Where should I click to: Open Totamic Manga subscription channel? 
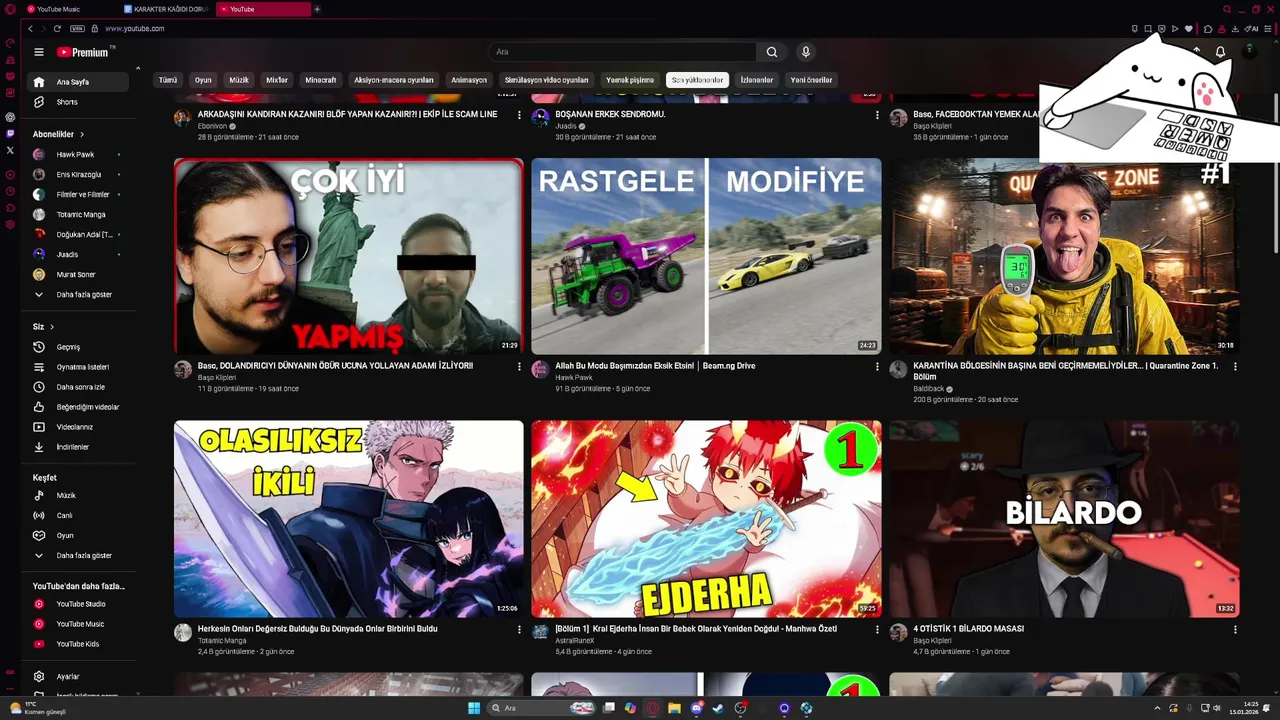pyautogui.click(x=81, y=215)
